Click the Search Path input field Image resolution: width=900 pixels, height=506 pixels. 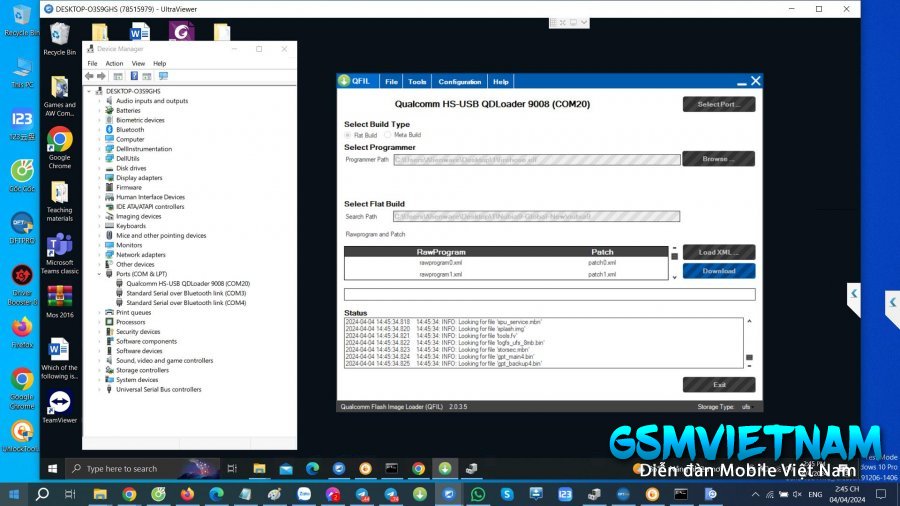coord(536,216)
